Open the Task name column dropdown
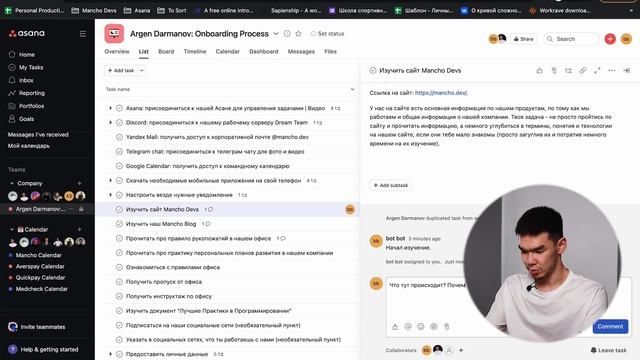The image size is (640, 360). (352, 89)
